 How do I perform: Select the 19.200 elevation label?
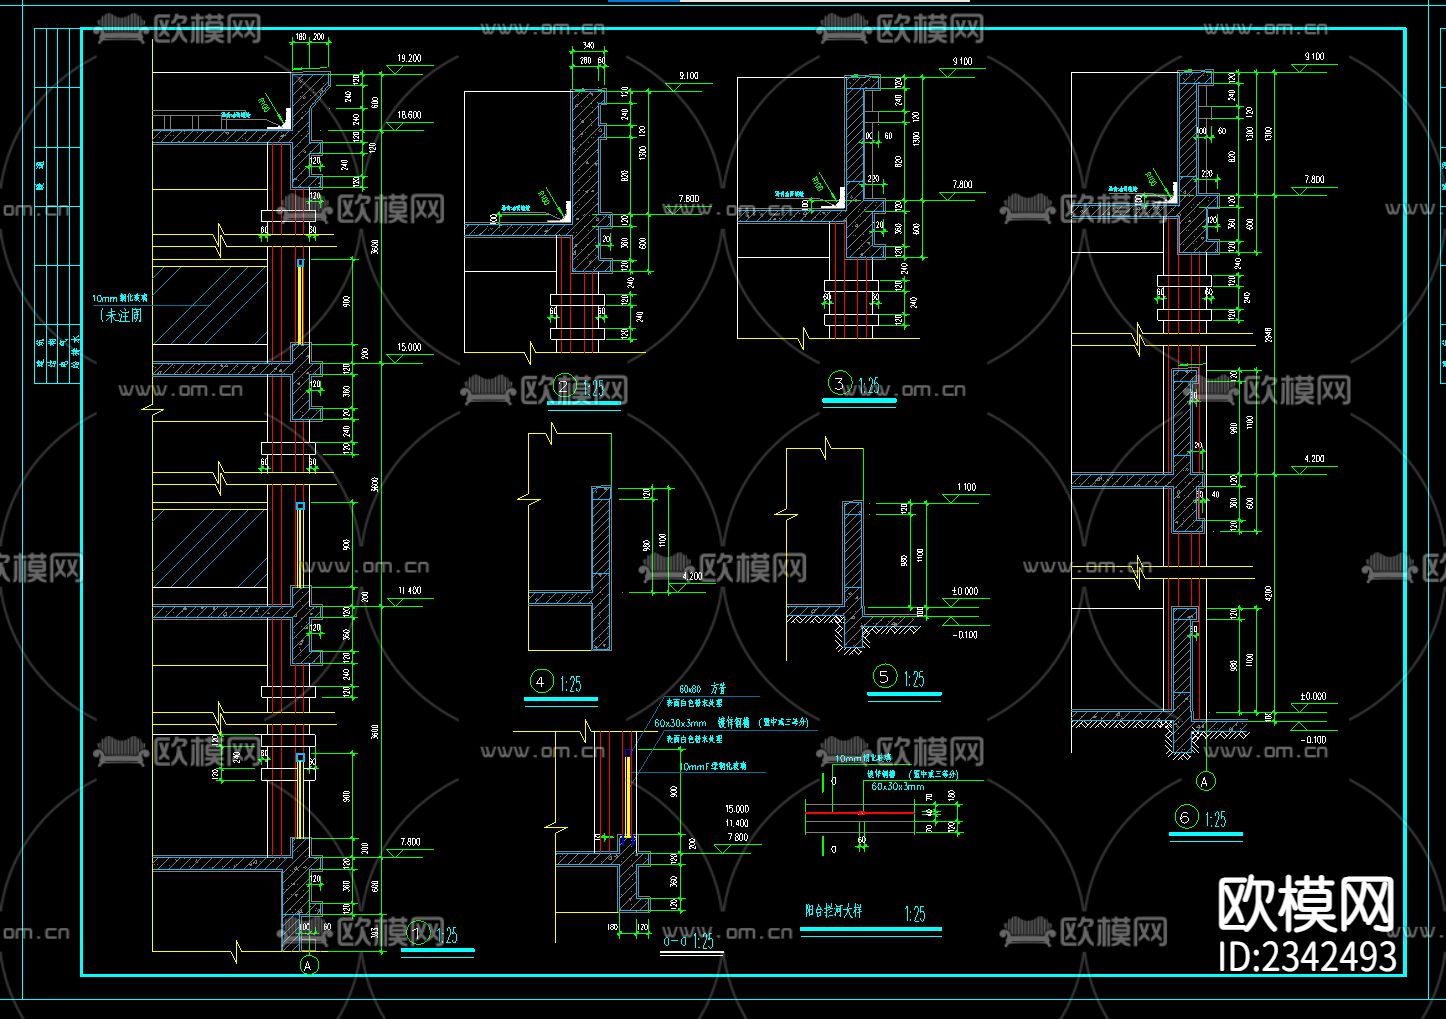409,59
